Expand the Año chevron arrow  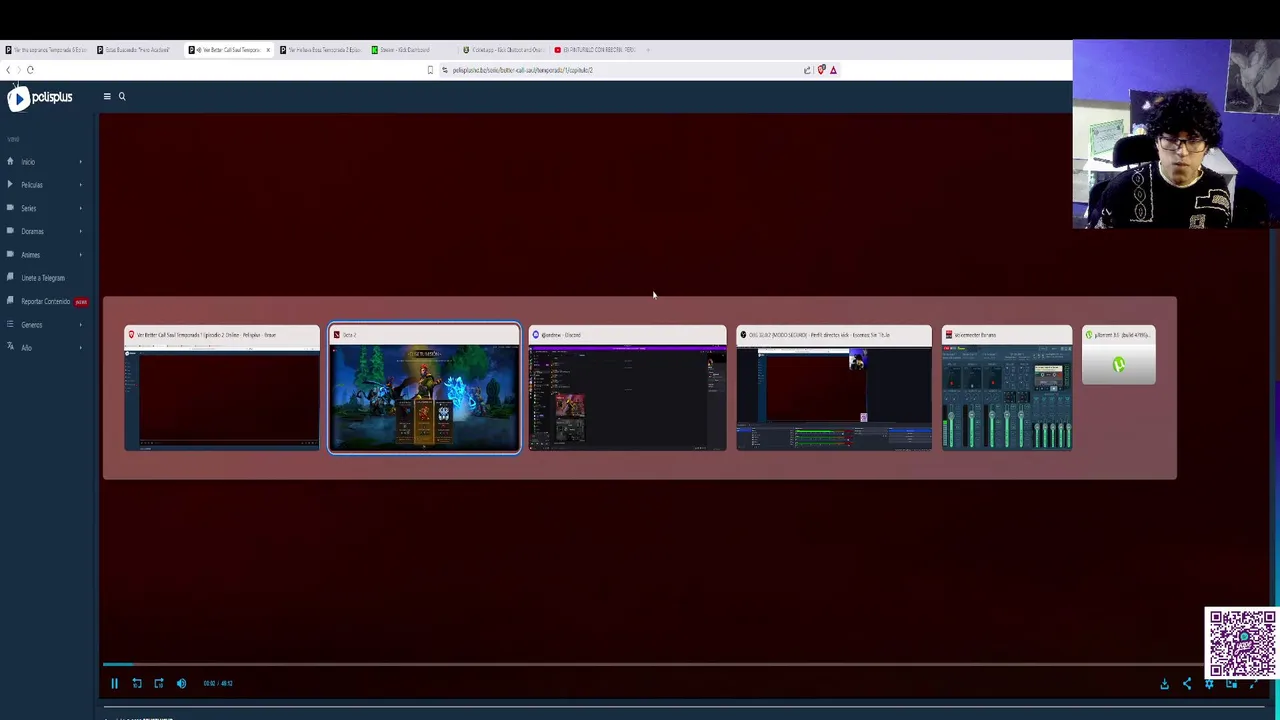tap(81, 348)
